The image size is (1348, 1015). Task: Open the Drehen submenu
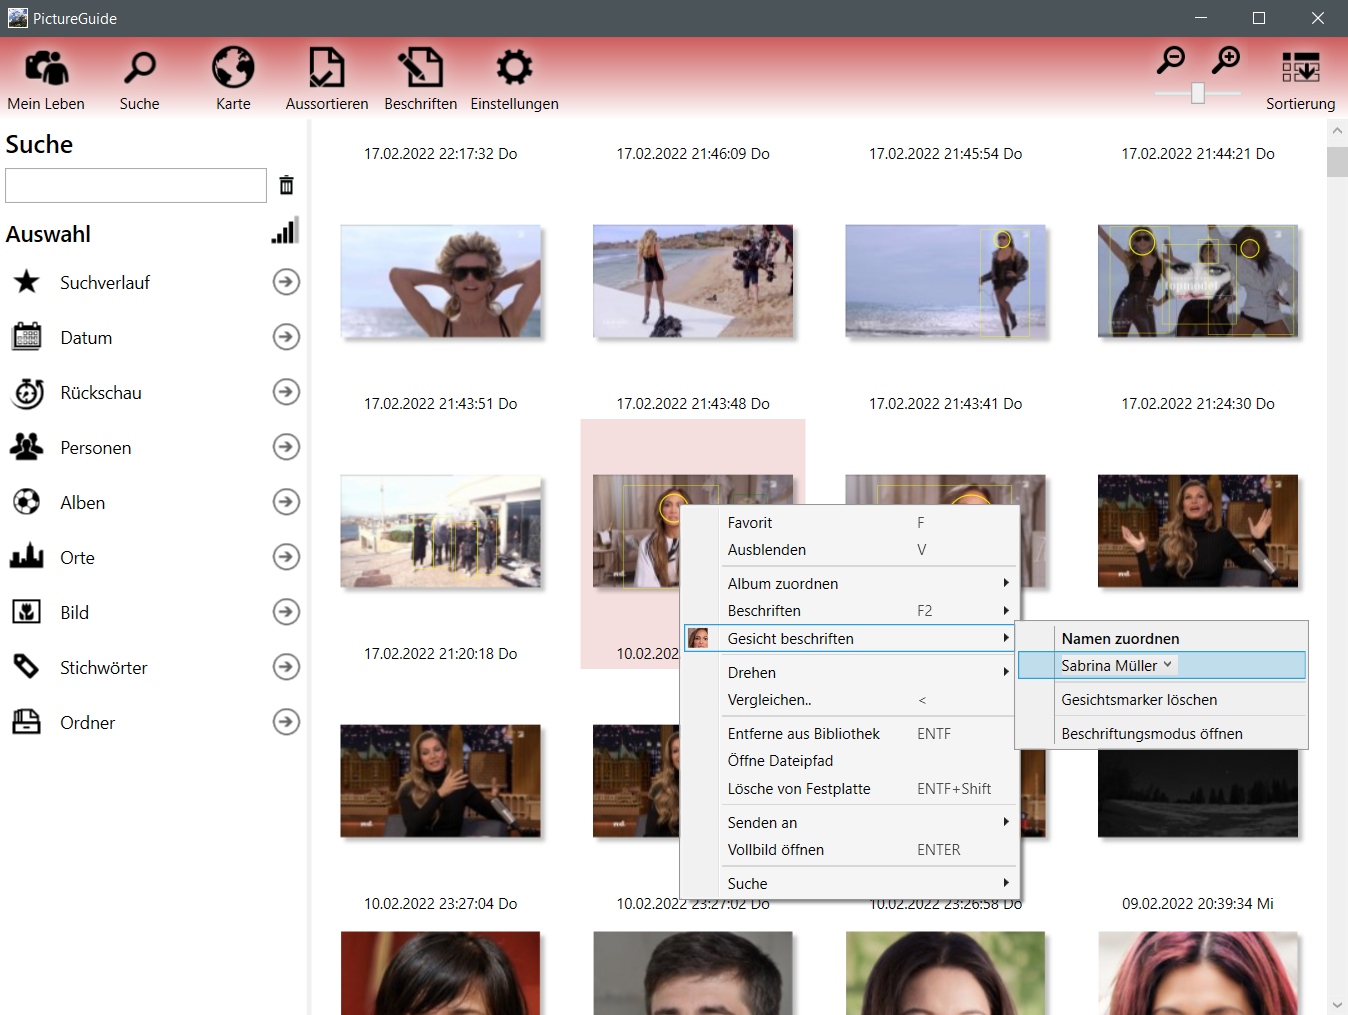tap(850, 672)
